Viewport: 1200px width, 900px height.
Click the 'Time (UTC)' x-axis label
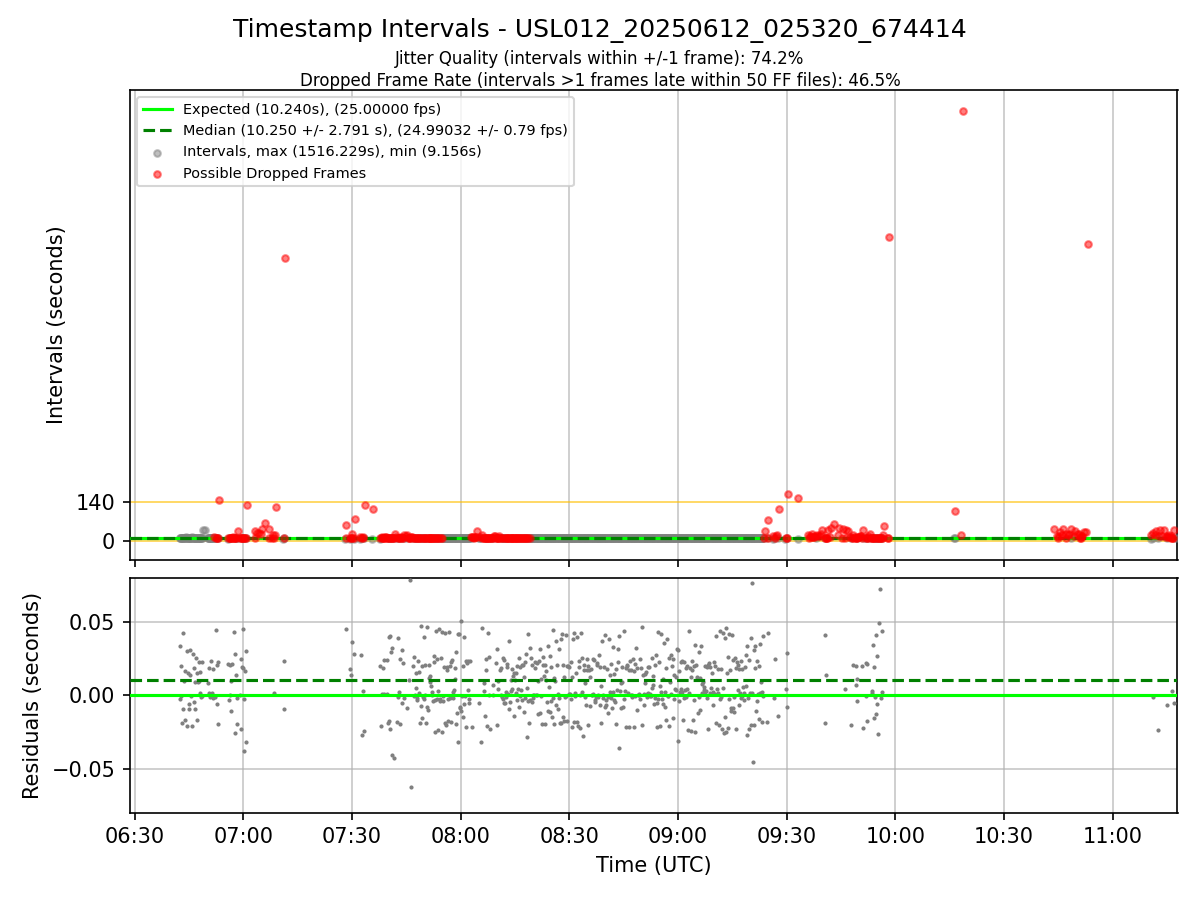(654, 865)
